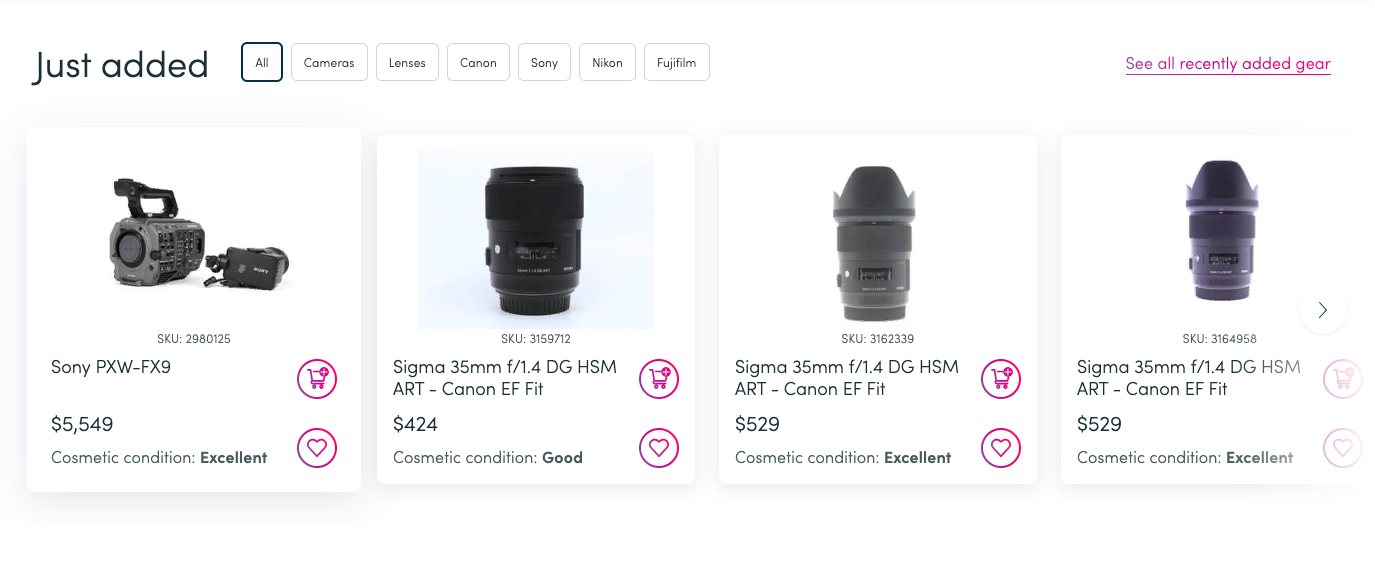Heart the Sigma lens SKU 3162339
The height and width of the screenshot is (561, 1375).
(1001, 448)
